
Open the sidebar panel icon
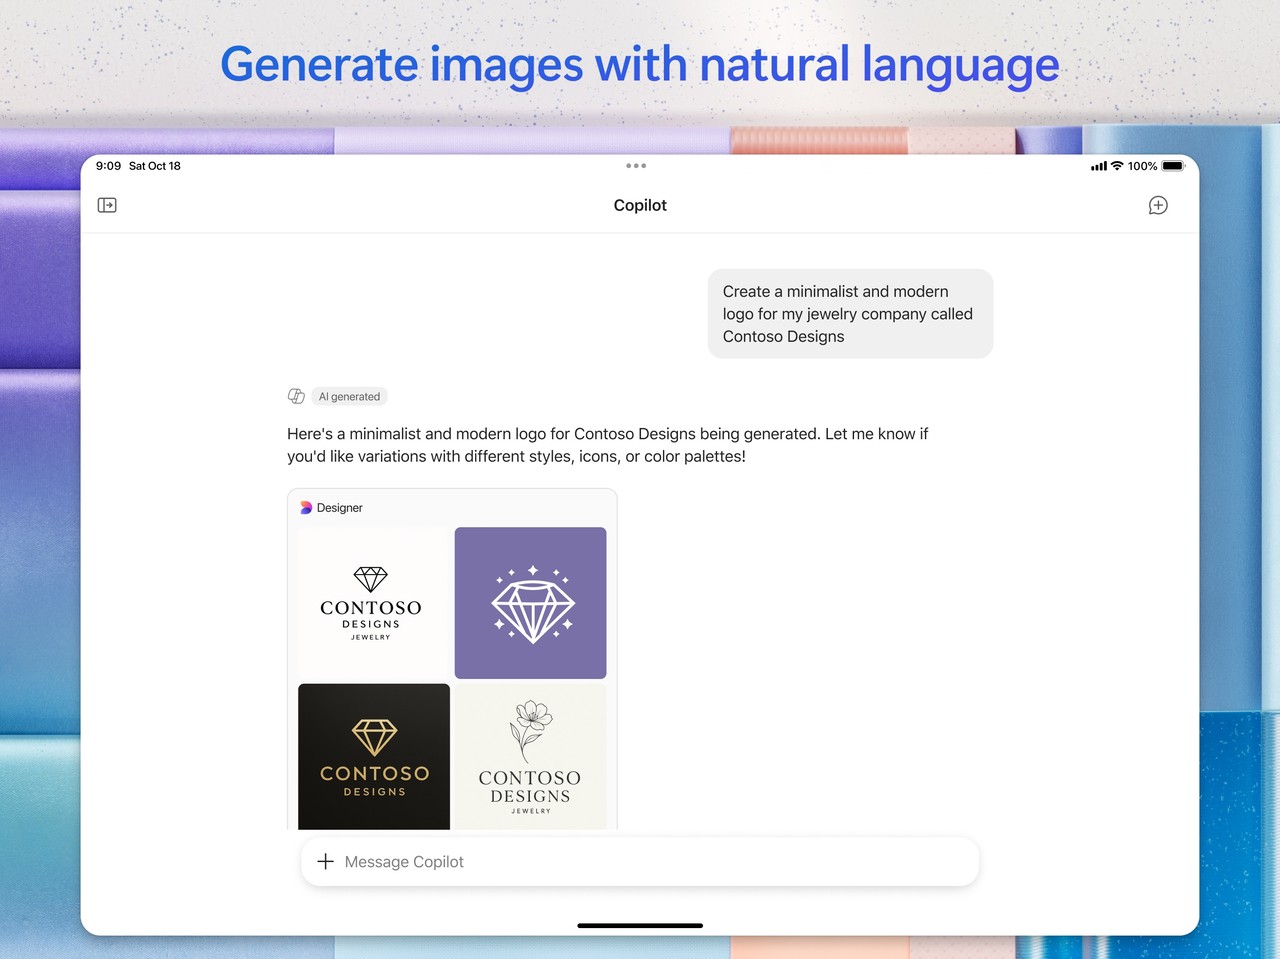[107, 205]
